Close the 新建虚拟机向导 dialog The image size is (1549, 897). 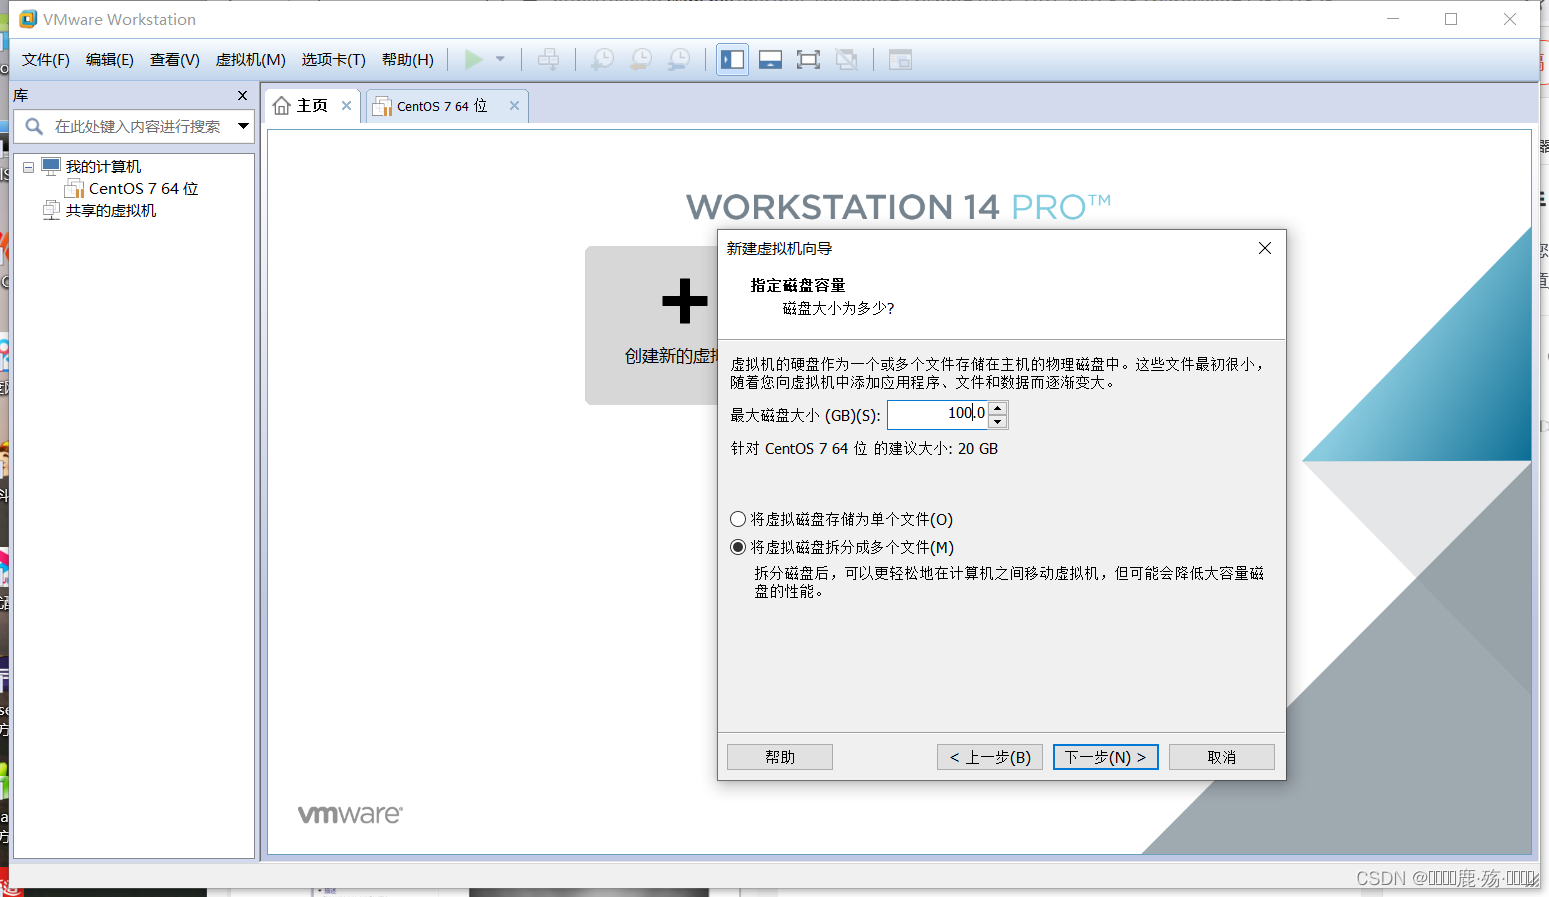(1265, 248)
